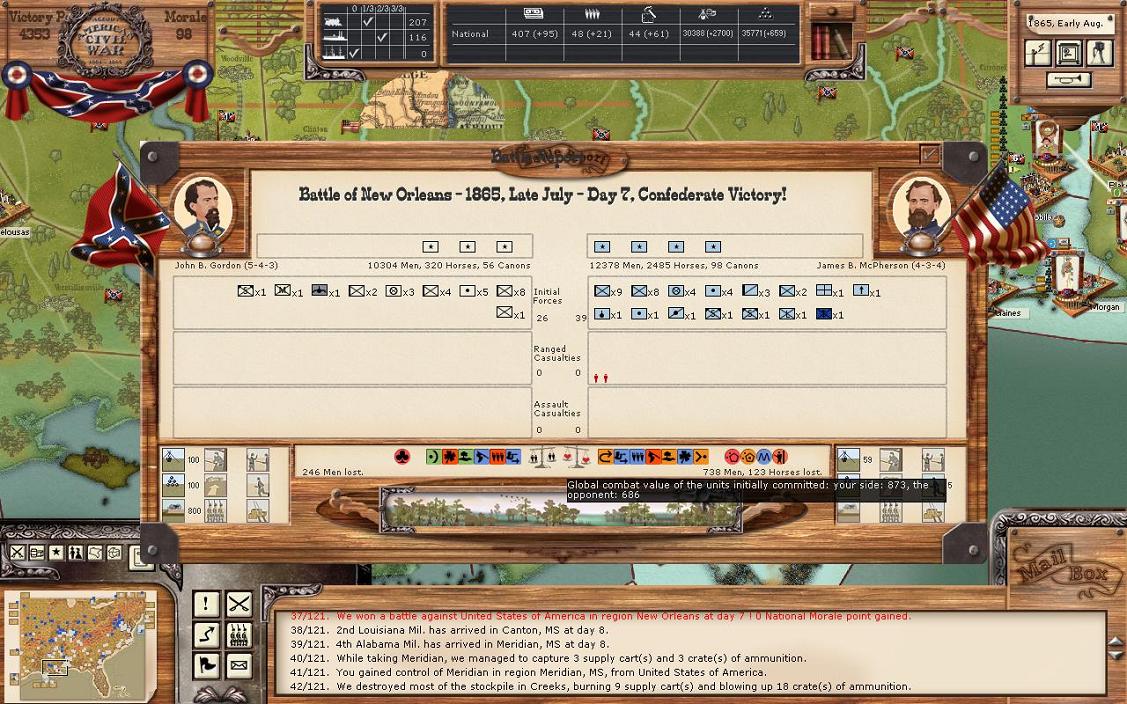Image resolution: width=1127 pixels, height=704 pixels.
Task: Select the exclamation mark message filter
Action: coord(206,604)
